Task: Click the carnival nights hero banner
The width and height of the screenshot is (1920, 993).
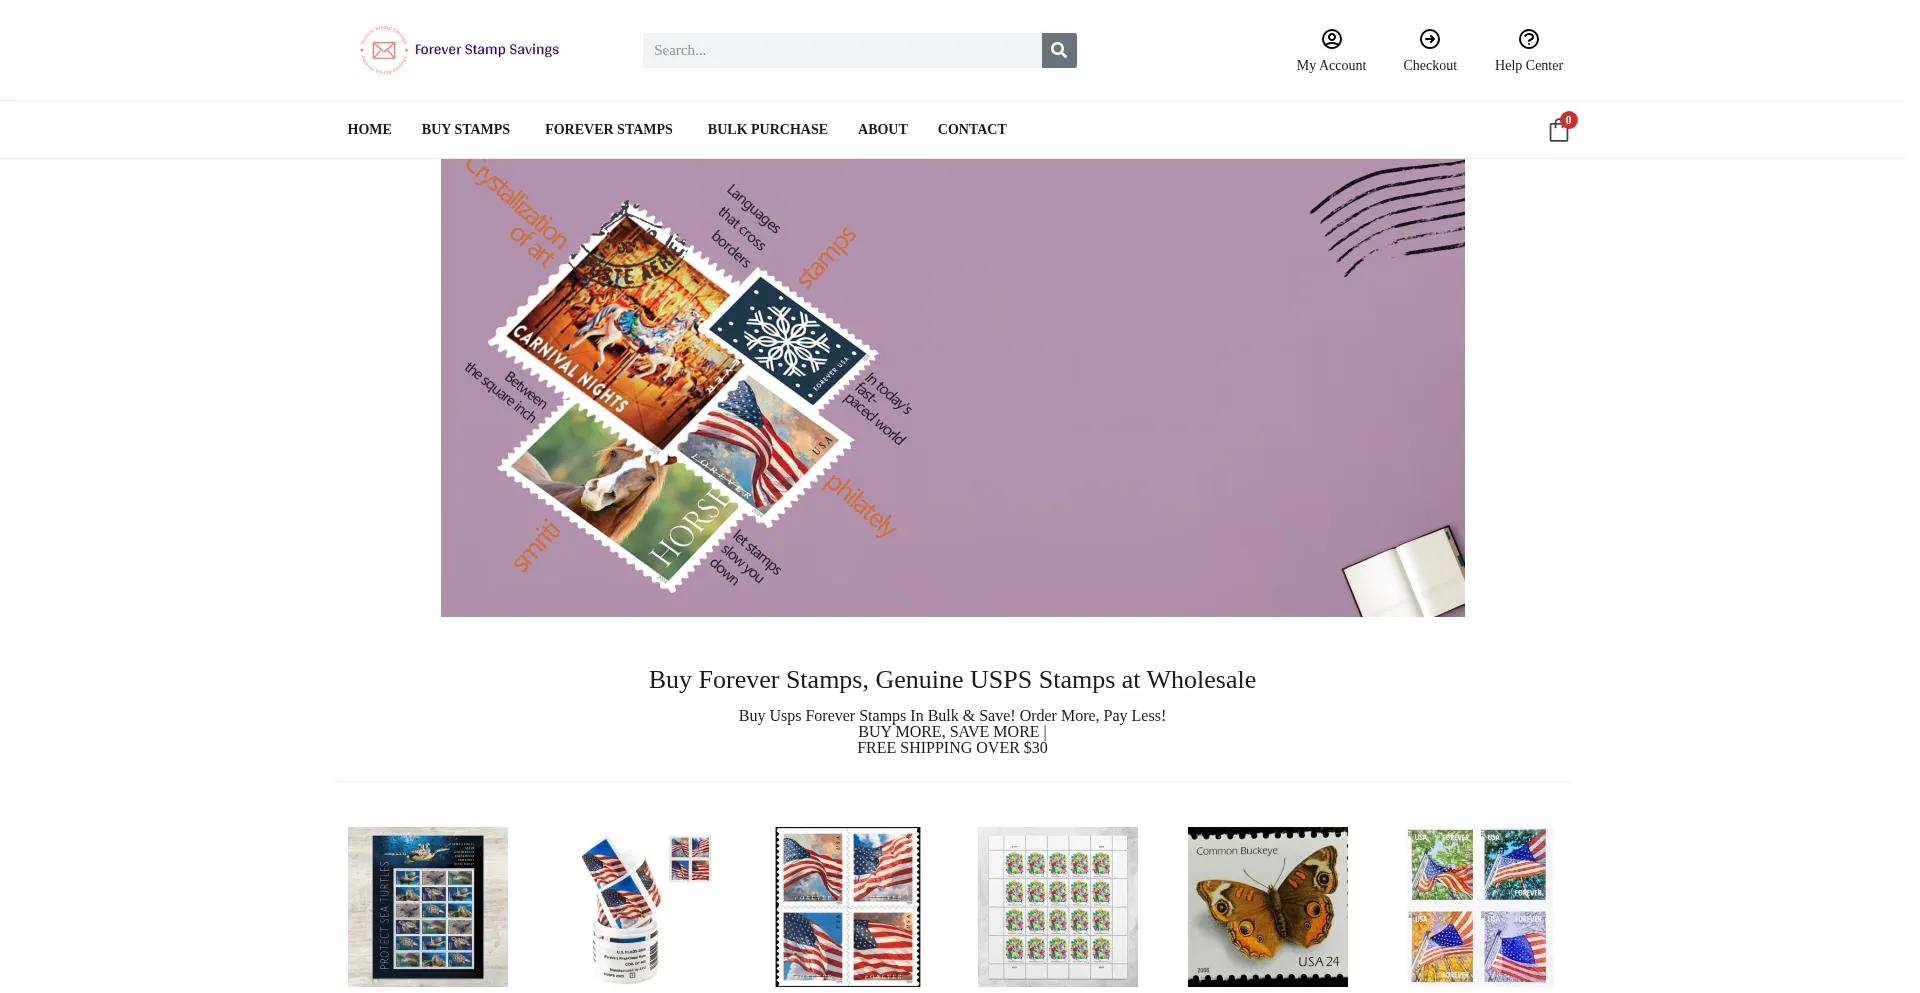Action: [953, 388]
